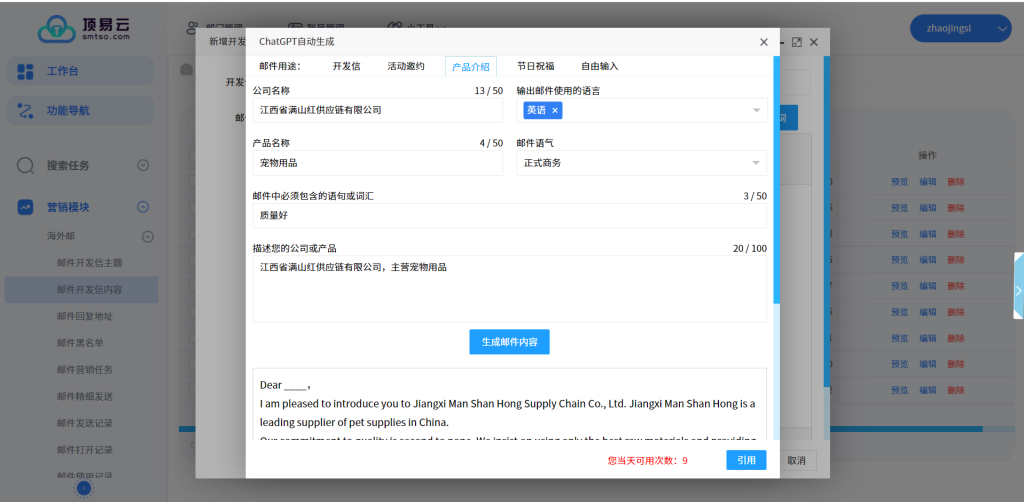Maximize the background 新增开发 dialog
1024x502 pixels.
click(x=797, y=42)
